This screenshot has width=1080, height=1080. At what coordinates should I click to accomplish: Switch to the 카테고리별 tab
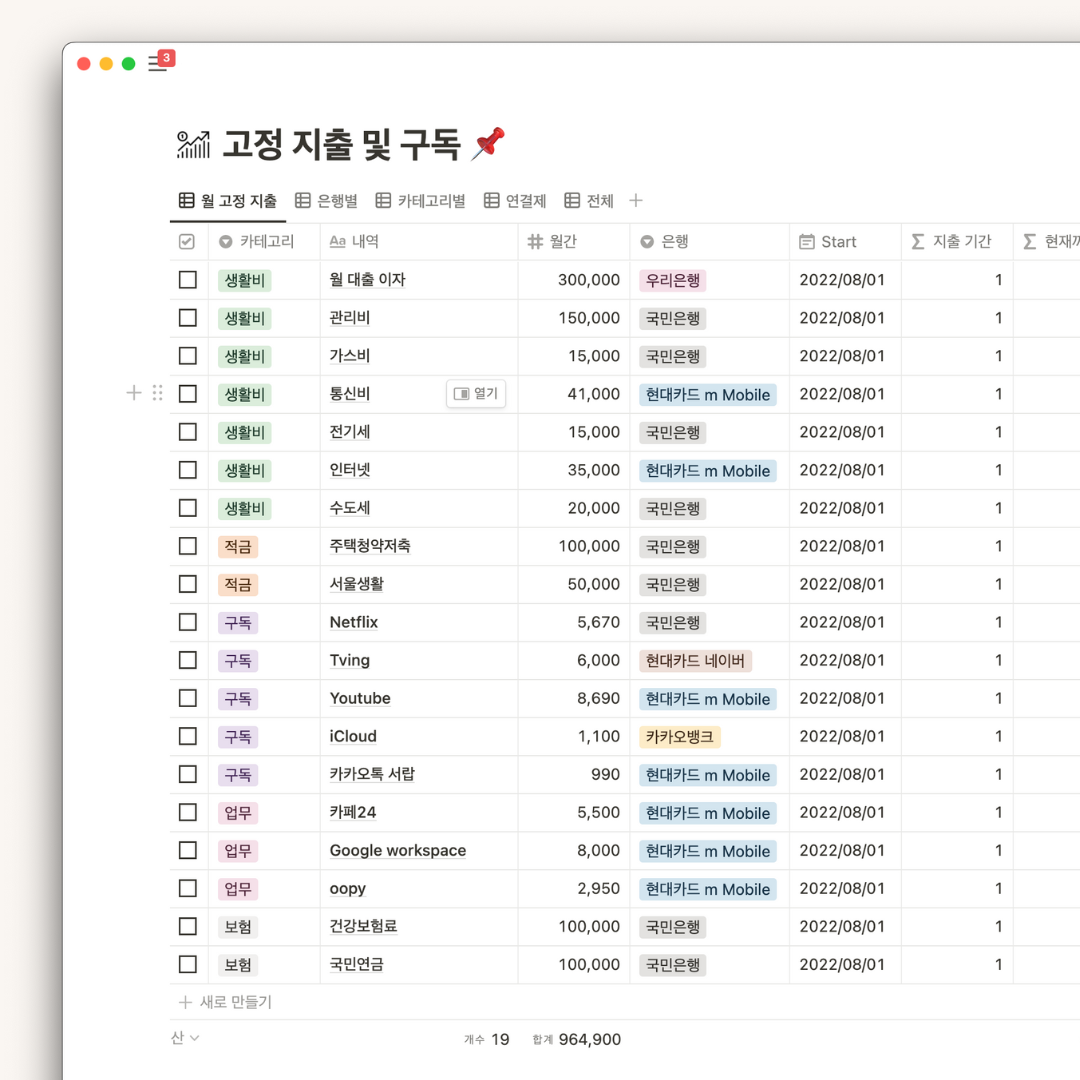pyautogui.click(x=420, y=201)
